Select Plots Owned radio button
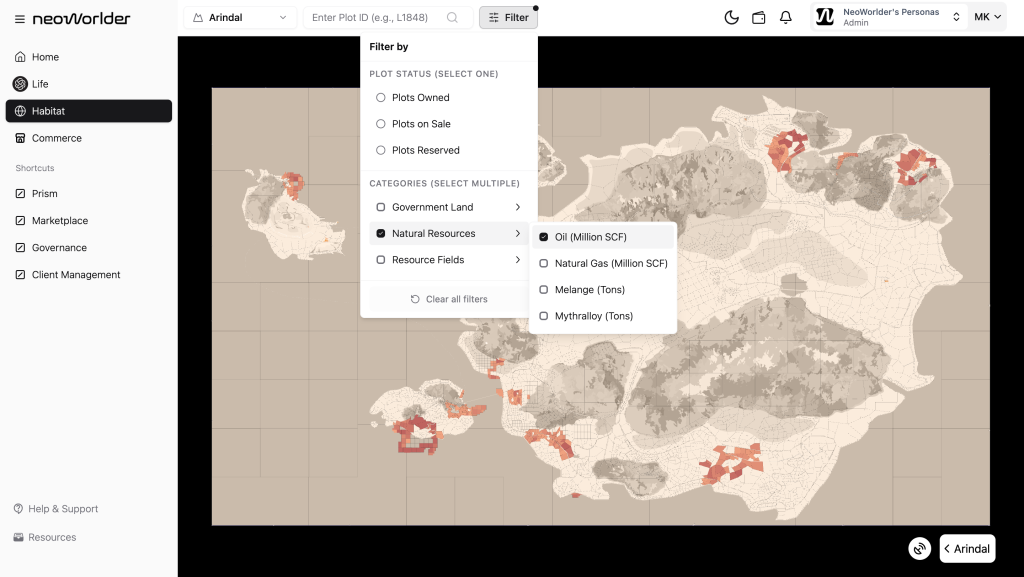This screenshot has width=1024, height=577. (x=381, y=97)
